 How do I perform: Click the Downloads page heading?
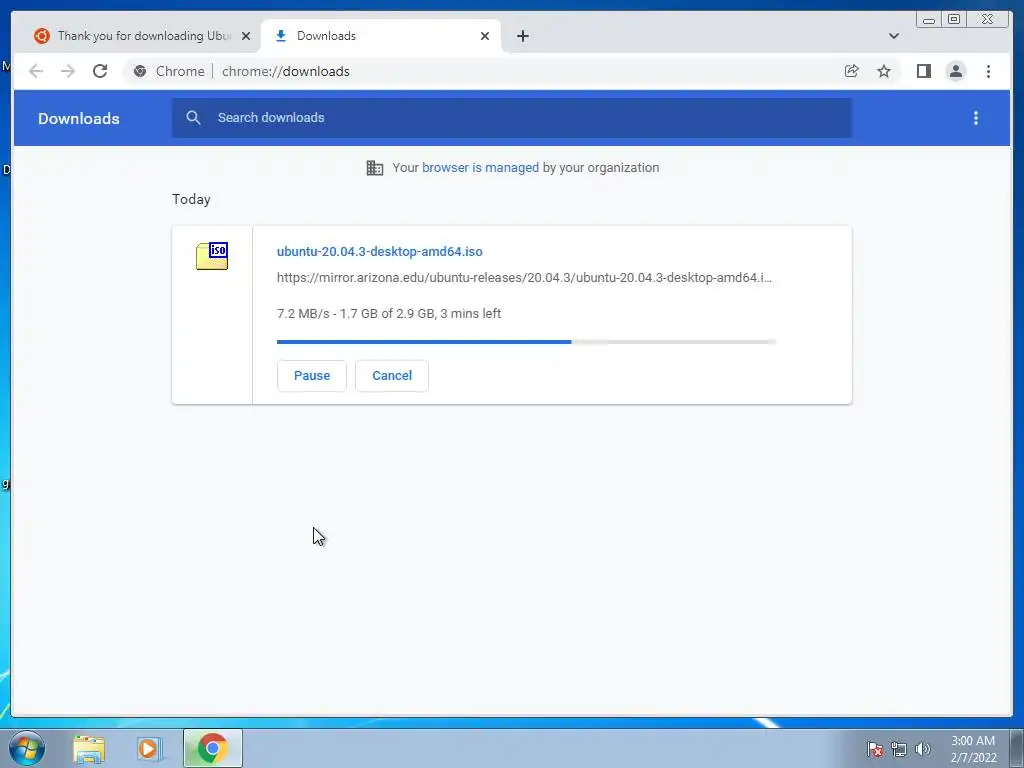(x=78, y=118)
